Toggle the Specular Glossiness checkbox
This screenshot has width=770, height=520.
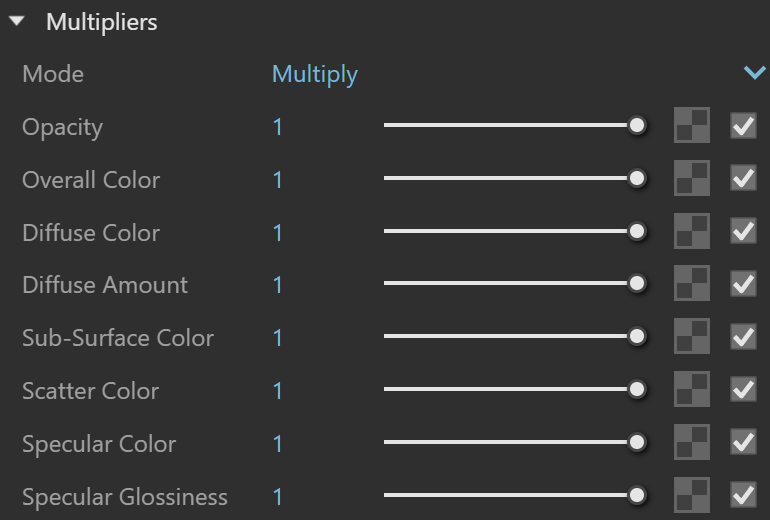[743, 495]
